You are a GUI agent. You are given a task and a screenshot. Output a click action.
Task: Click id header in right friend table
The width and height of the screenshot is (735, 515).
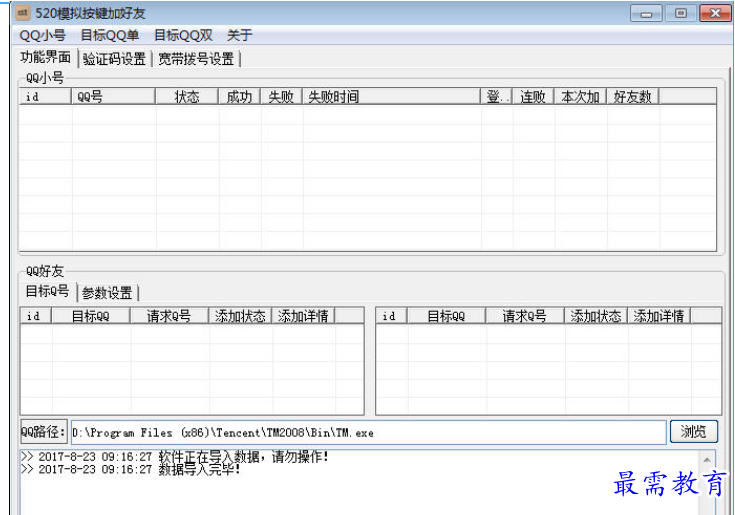[x=391, y=316]
